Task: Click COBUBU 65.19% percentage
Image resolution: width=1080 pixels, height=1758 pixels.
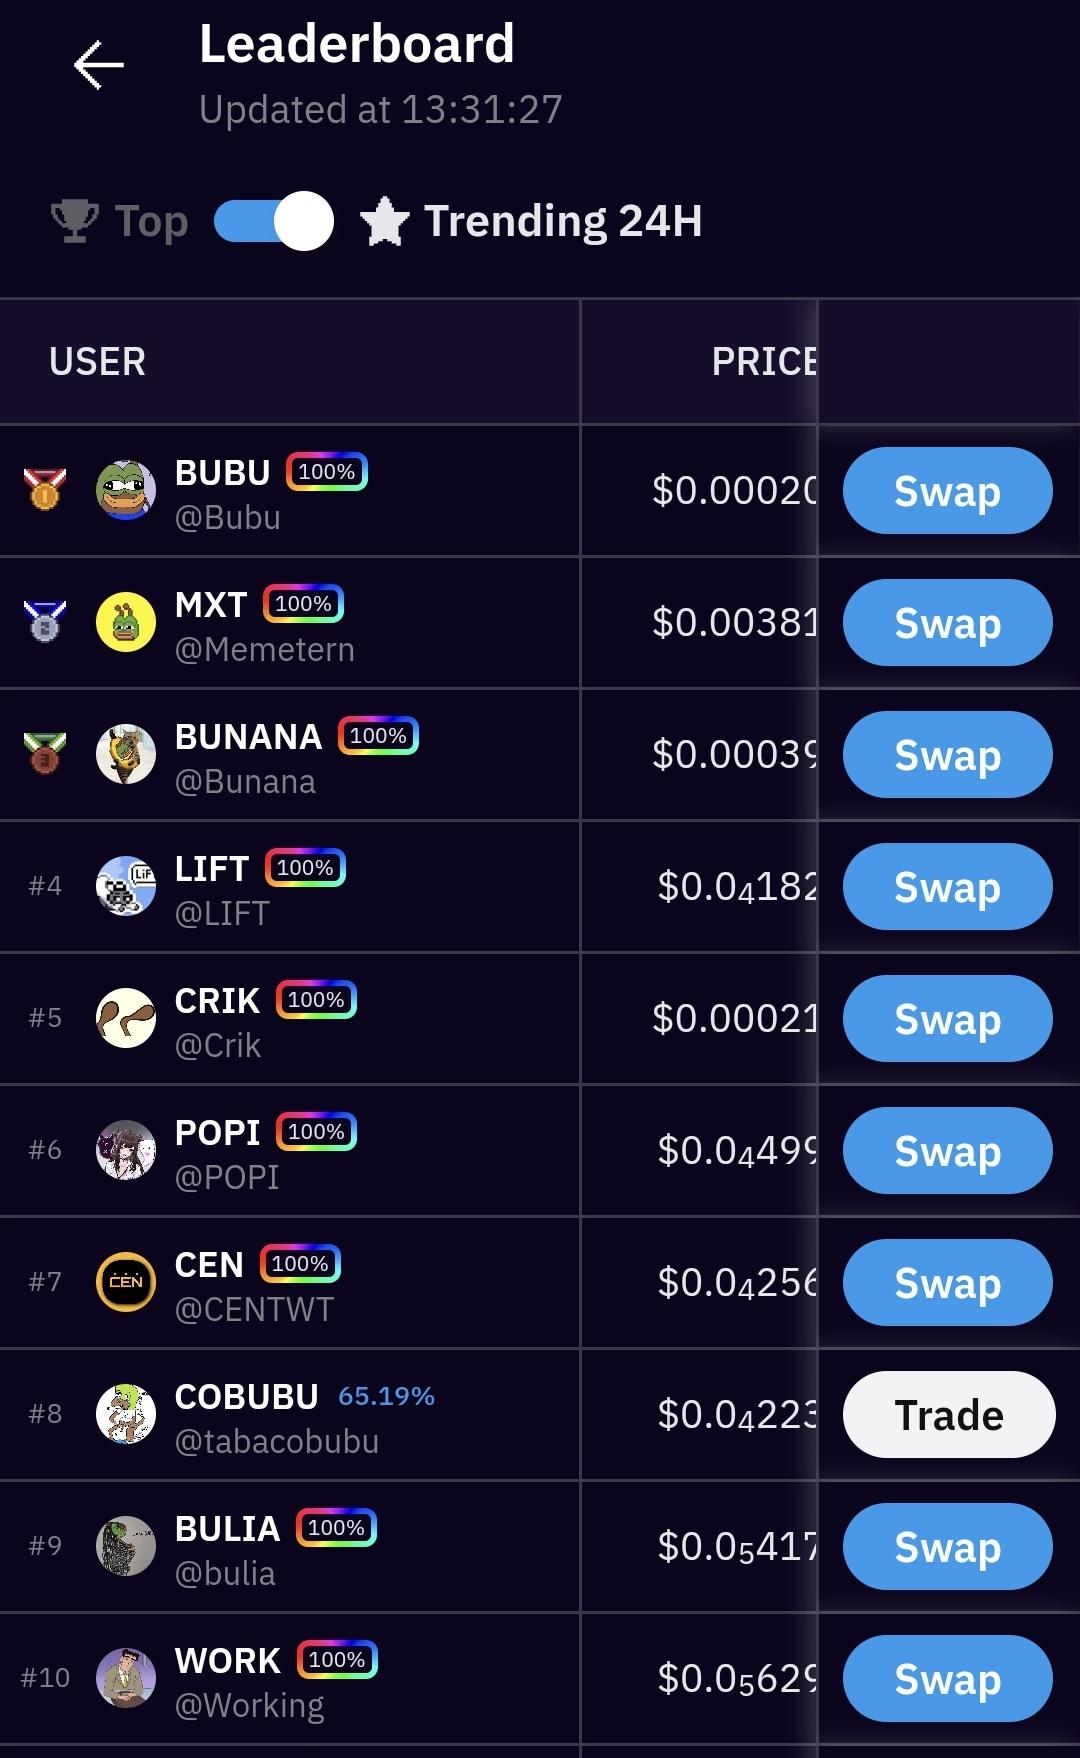Action: (386, 1396)
